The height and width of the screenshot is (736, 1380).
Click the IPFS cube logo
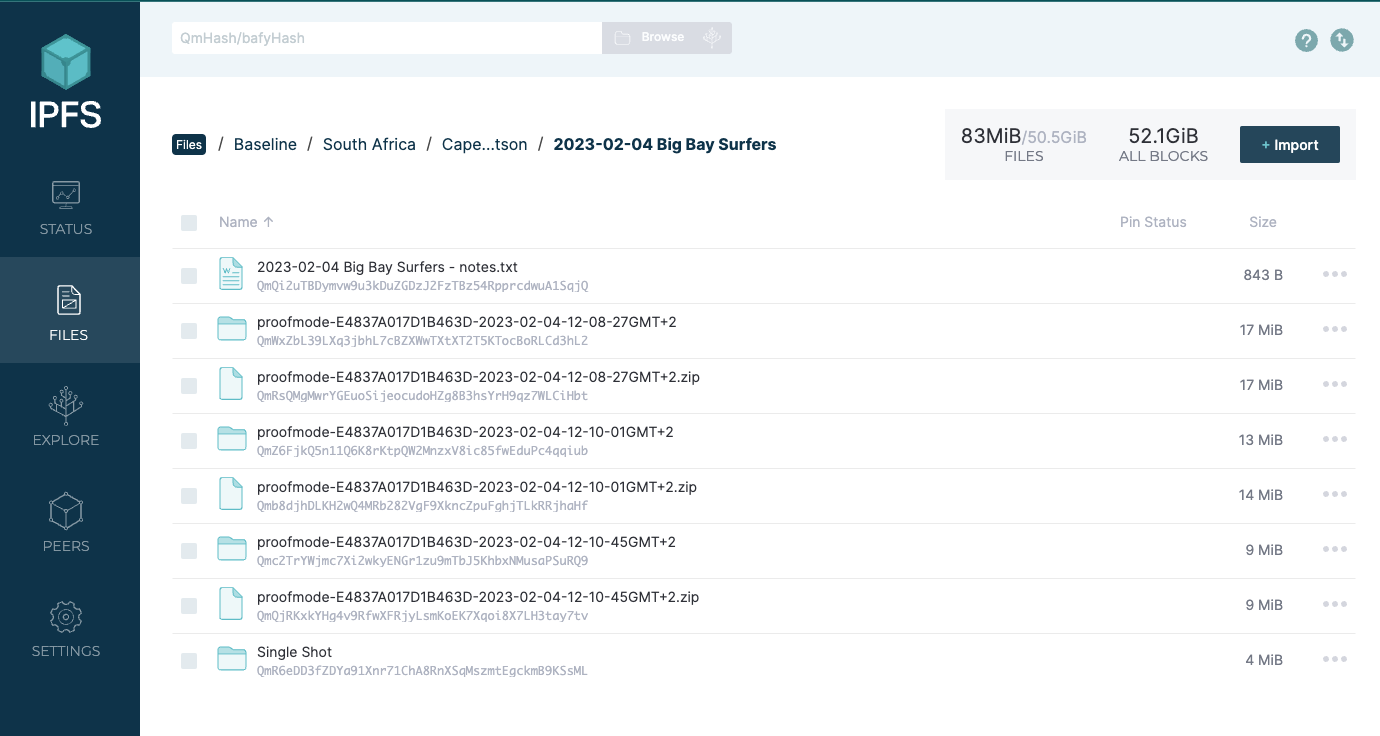point(66,62)
